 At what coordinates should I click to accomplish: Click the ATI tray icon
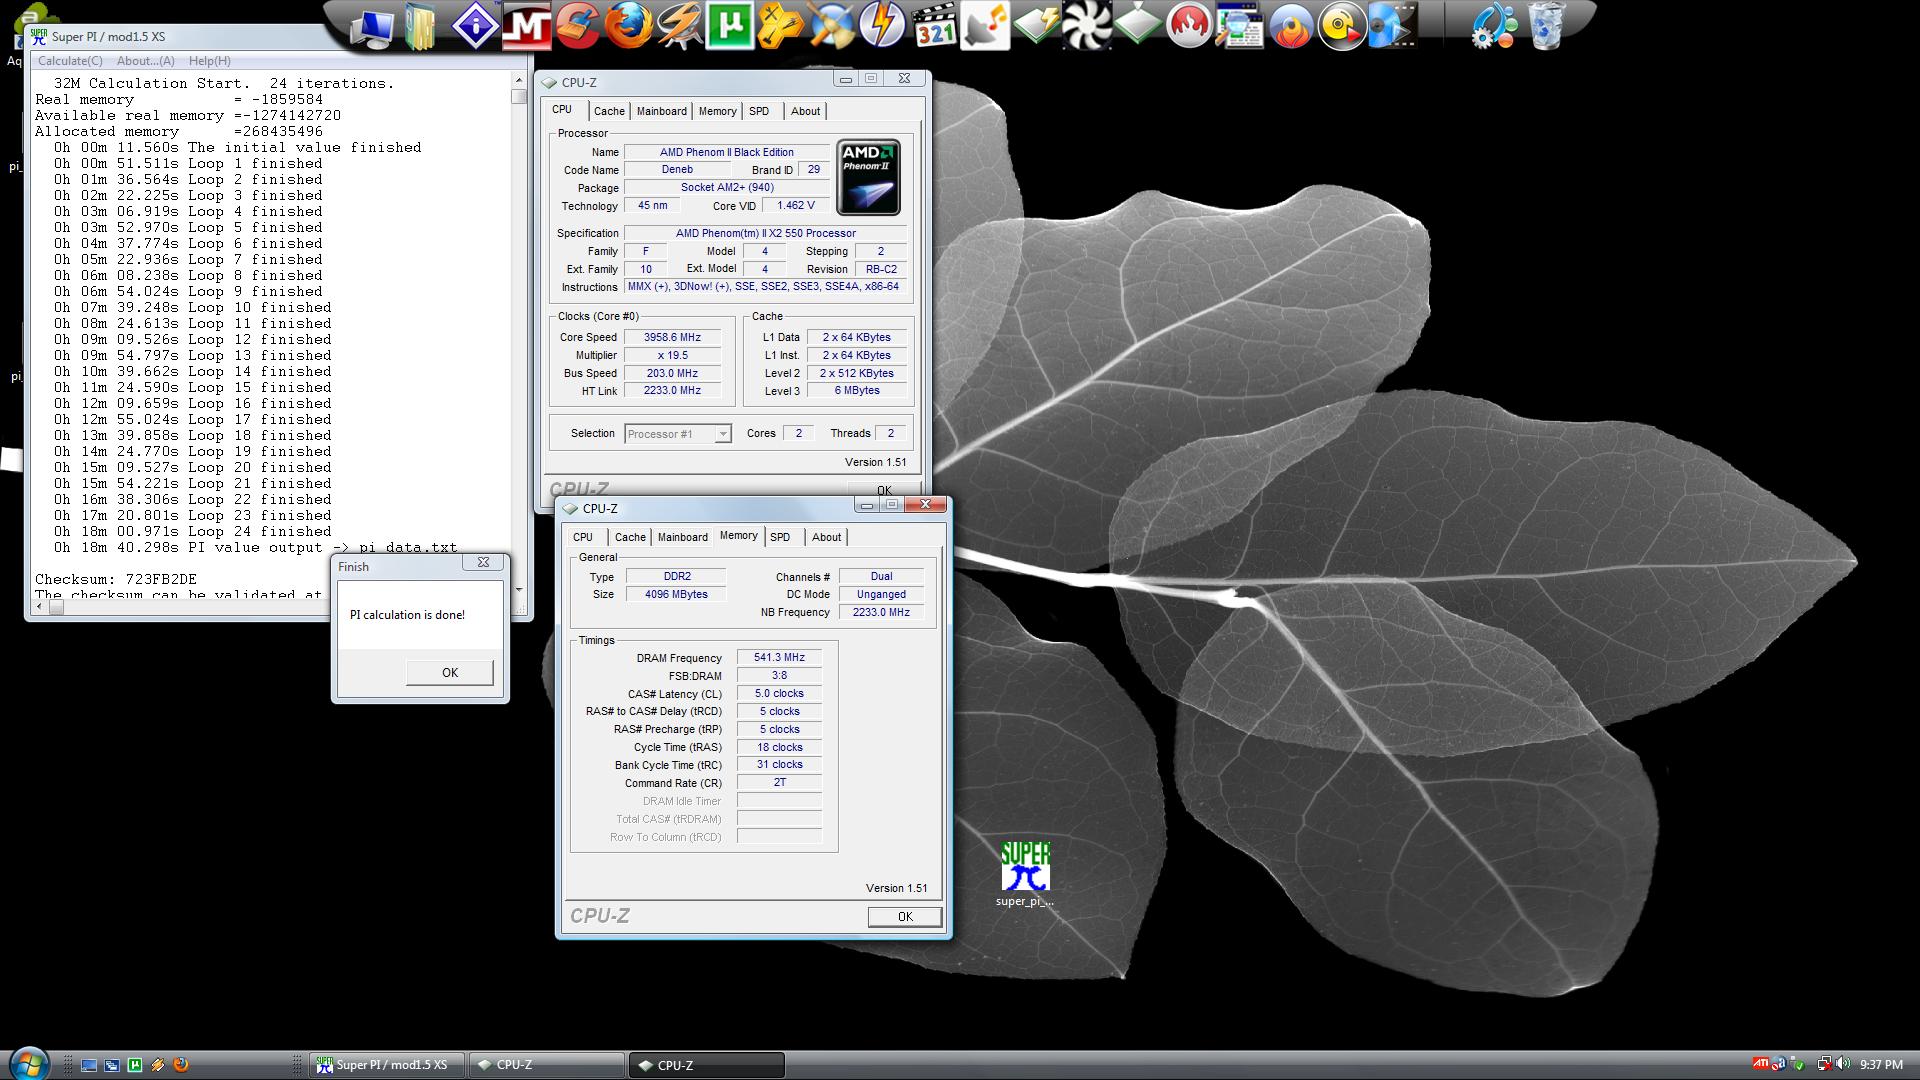click(x=1761, y=1064)
